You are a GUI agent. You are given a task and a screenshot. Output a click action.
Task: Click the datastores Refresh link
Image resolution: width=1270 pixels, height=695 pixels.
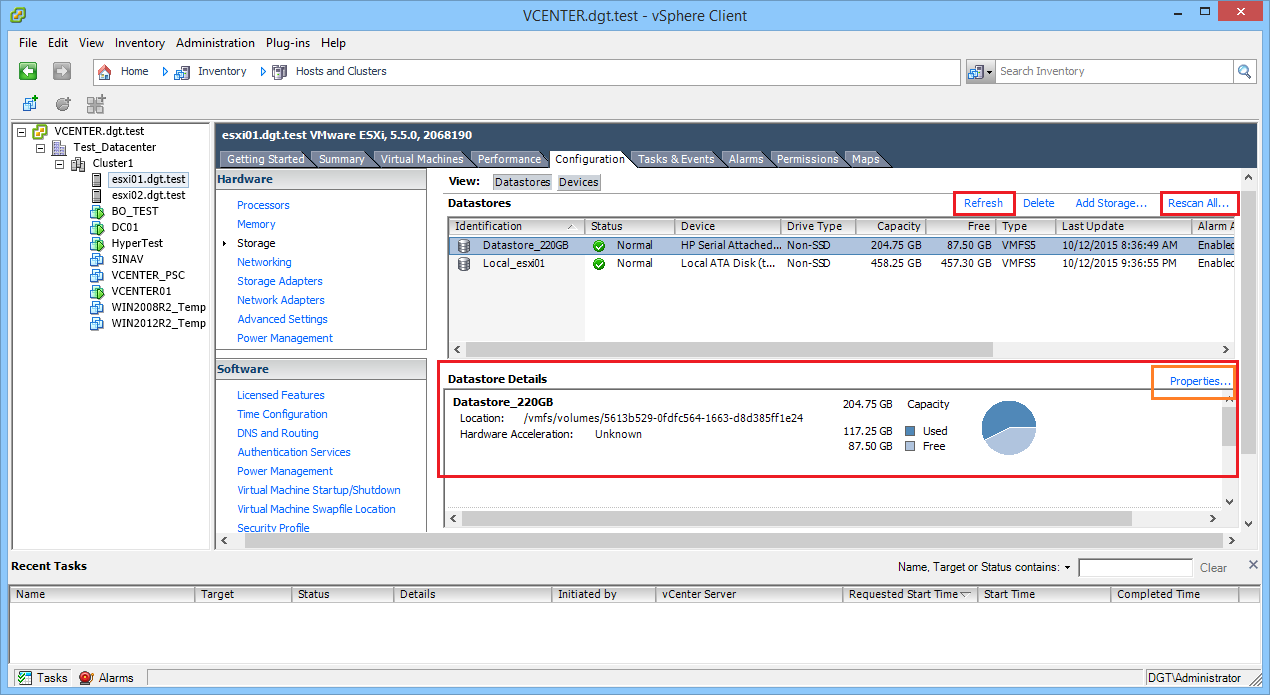983,203
